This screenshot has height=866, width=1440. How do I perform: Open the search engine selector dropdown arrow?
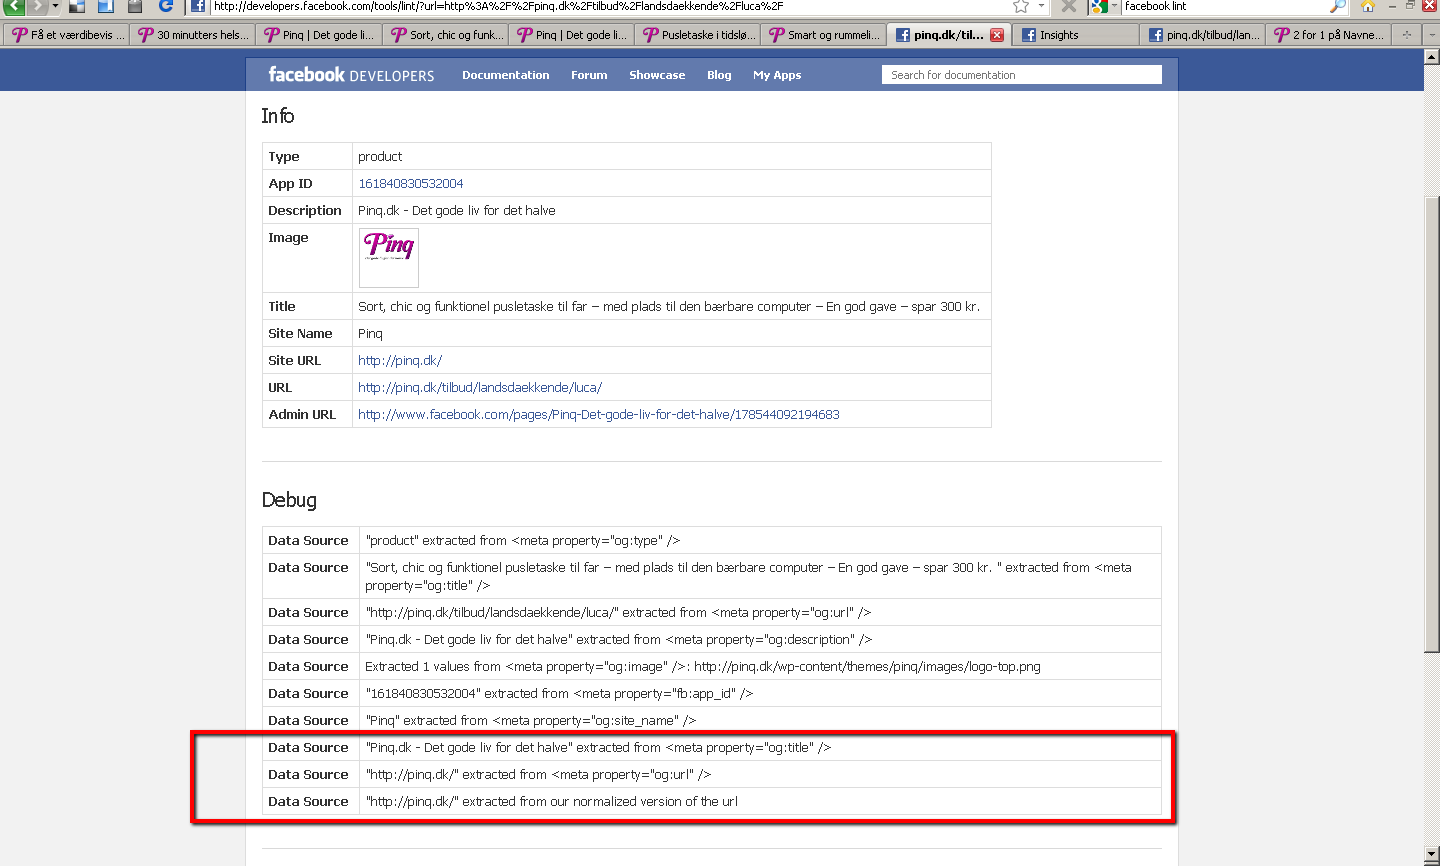click(1114, 6)
